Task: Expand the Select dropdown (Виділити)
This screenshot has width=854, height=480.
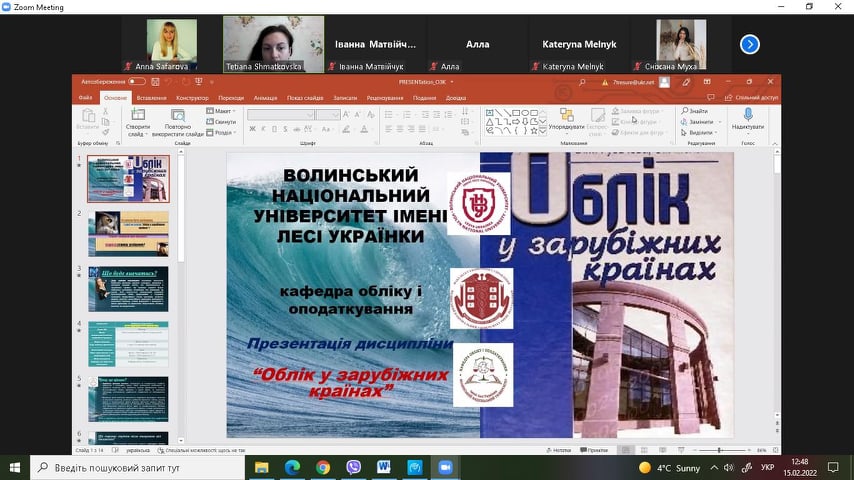Action: [701, 132]
